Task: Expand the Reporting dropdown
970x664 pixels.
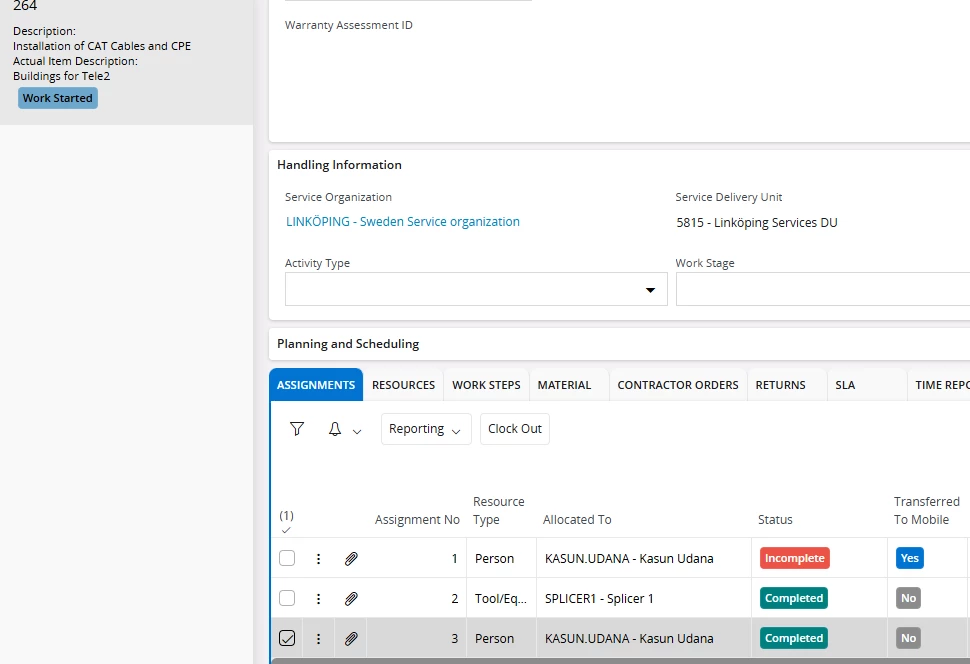Action: pyautogui.click(x=425, y=428)
